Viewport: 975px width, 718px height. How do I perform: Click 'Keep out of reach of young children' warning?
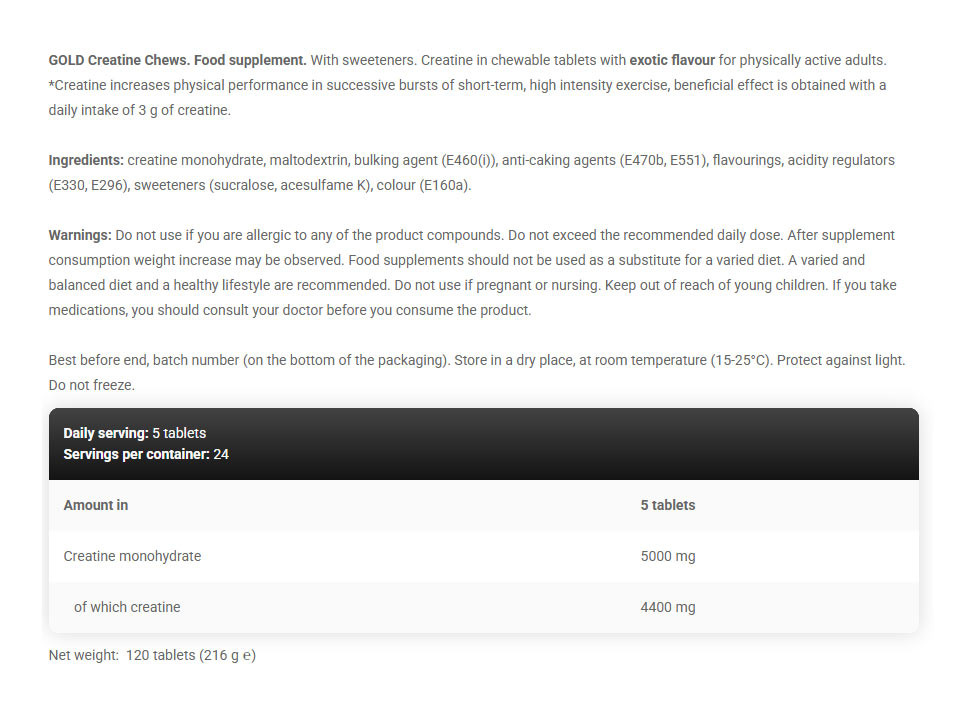pyautogui.click(x=724, y=285)
